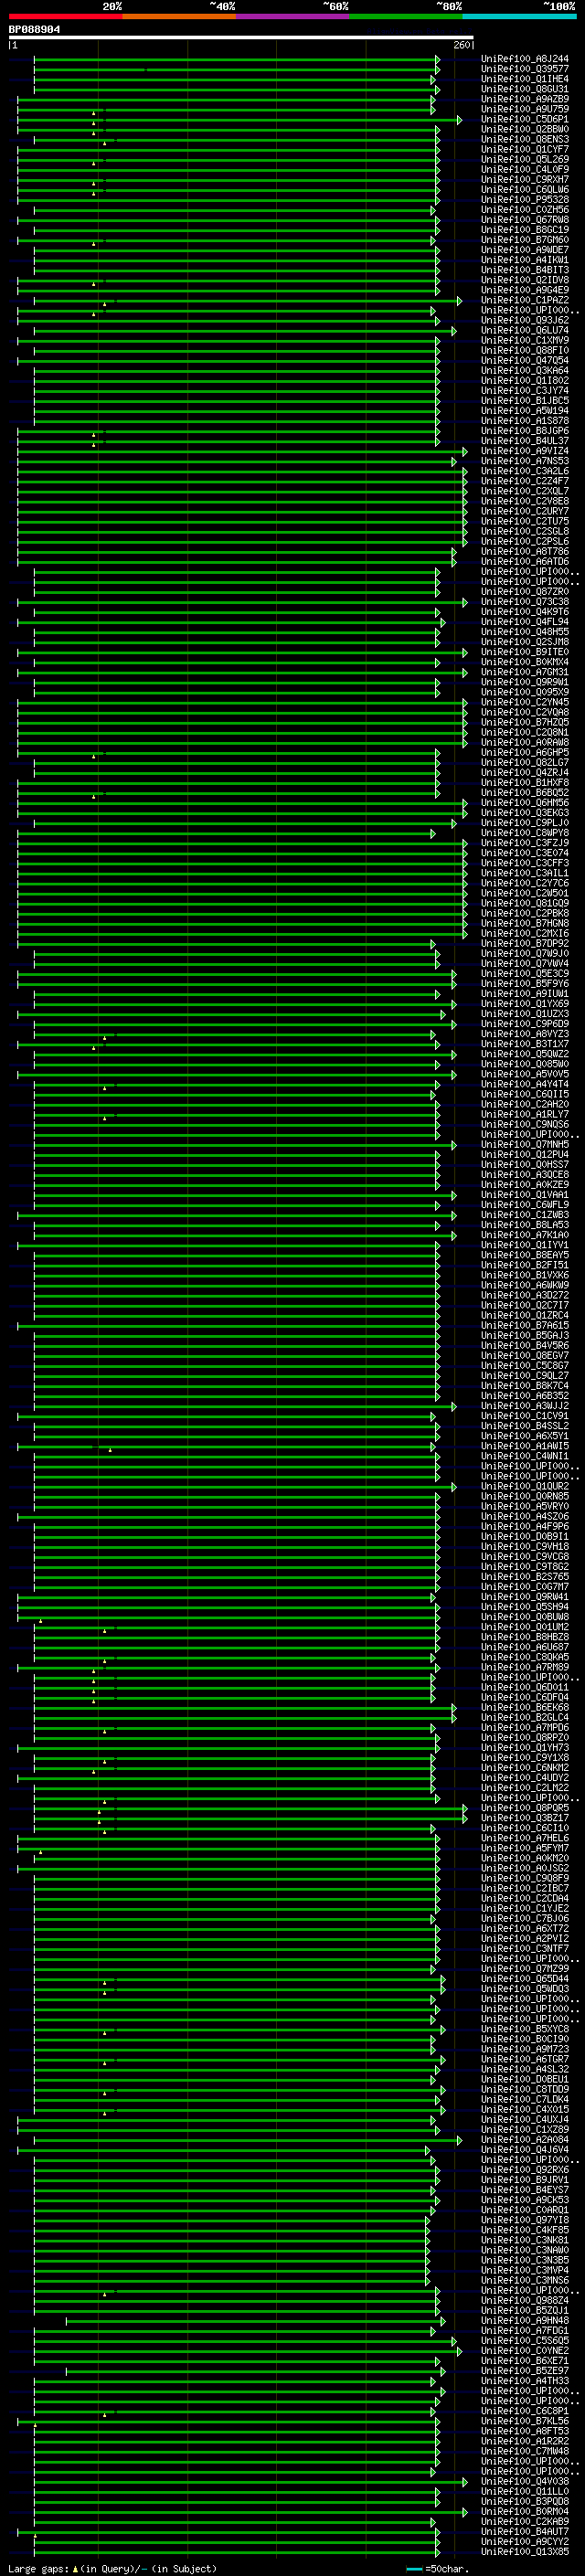Click the UniRef100_Q2IDV8 label
This screenshot has height=2576, width=585.
pos(525,280)
